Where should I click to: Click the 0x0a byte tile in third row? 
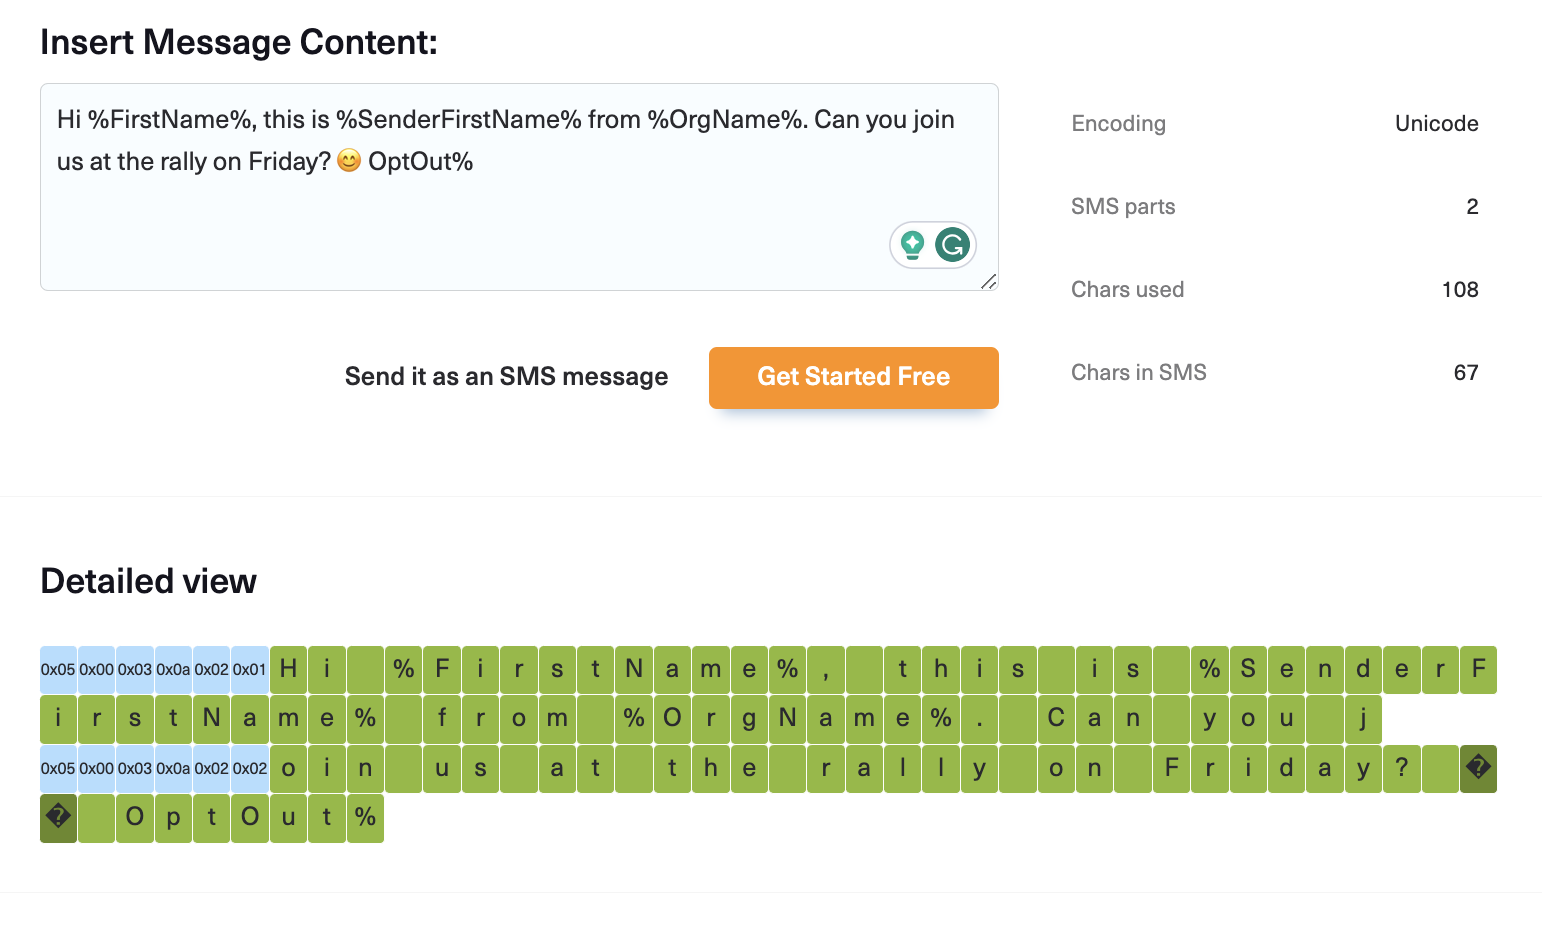173,768
